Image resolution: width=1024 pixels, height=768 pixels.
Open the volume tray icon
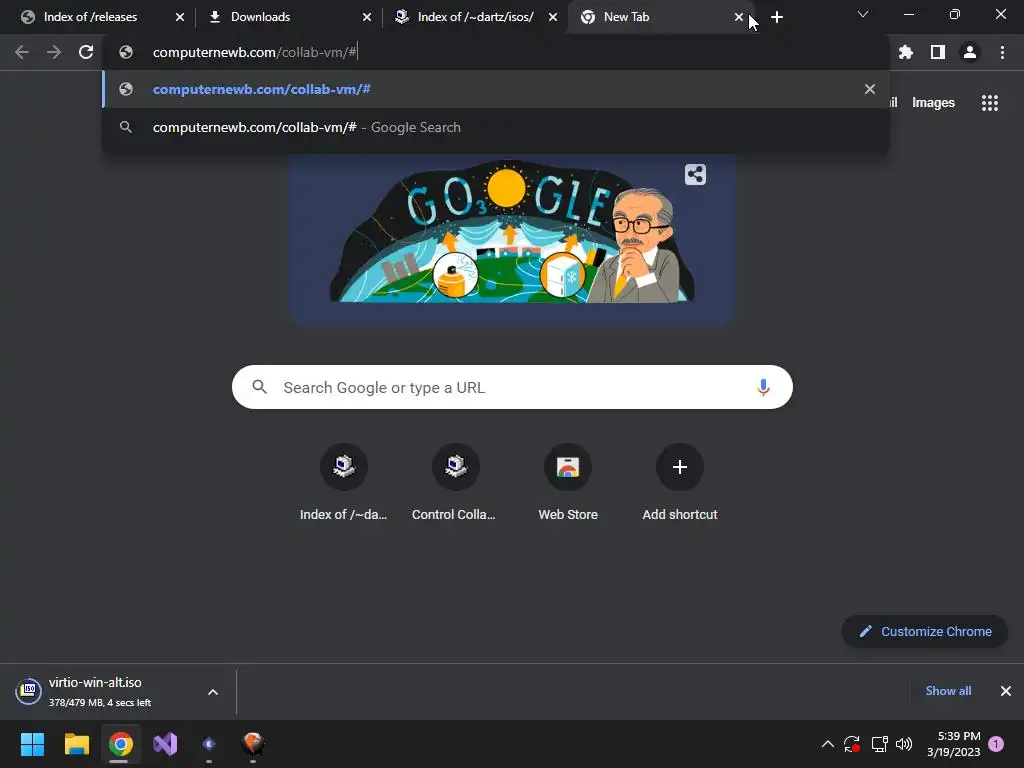(x=904, y=744)
